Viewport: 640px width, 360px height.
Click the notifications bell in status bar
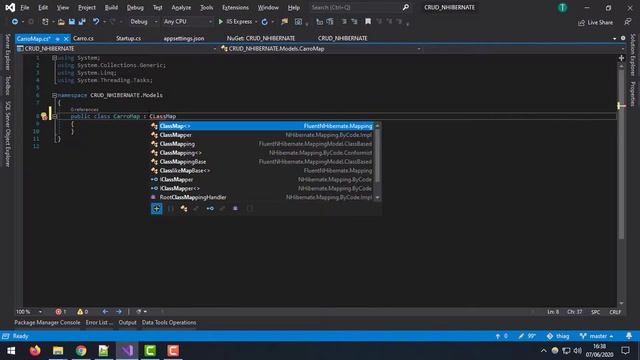pyautogui.click(x=629, y=336)
